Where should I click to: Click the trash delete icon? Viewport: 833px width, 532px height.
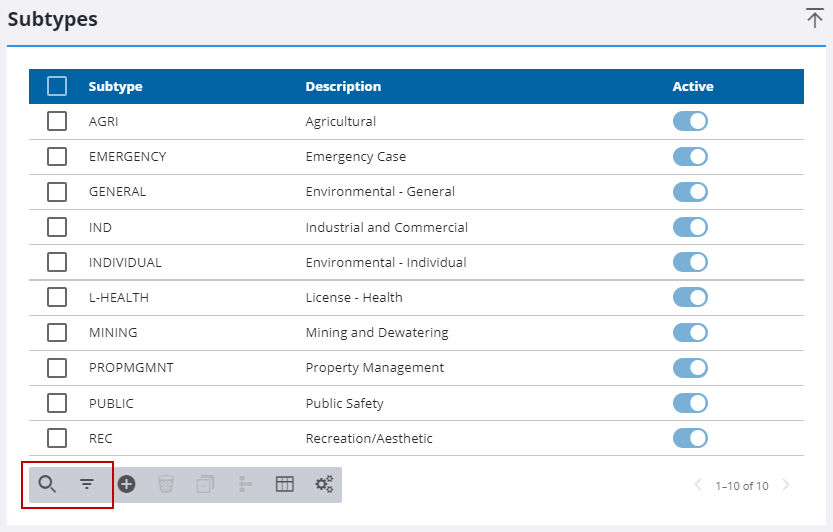166,485
